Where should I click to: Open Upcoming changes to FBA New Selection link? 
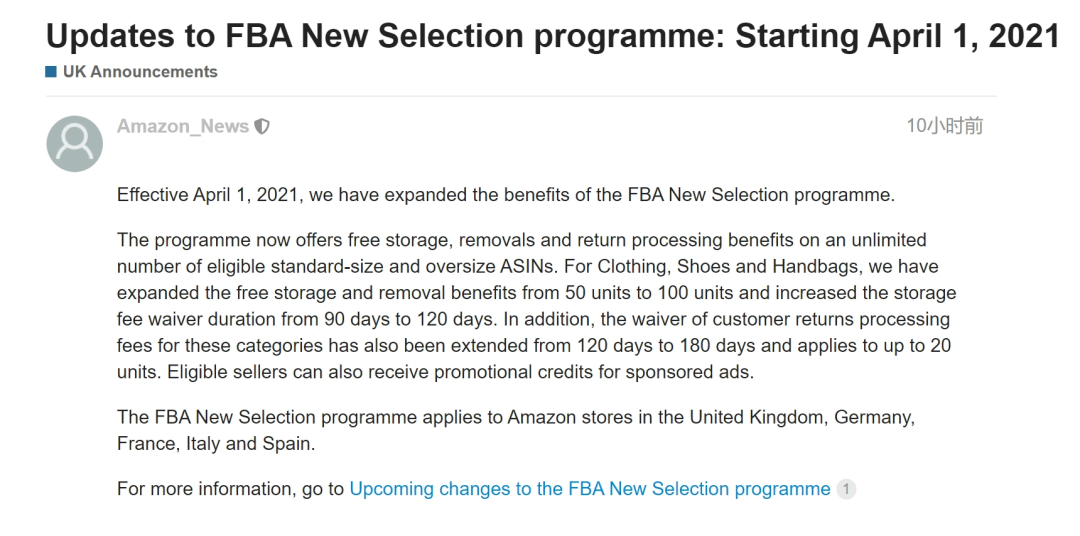click(590, 489)
